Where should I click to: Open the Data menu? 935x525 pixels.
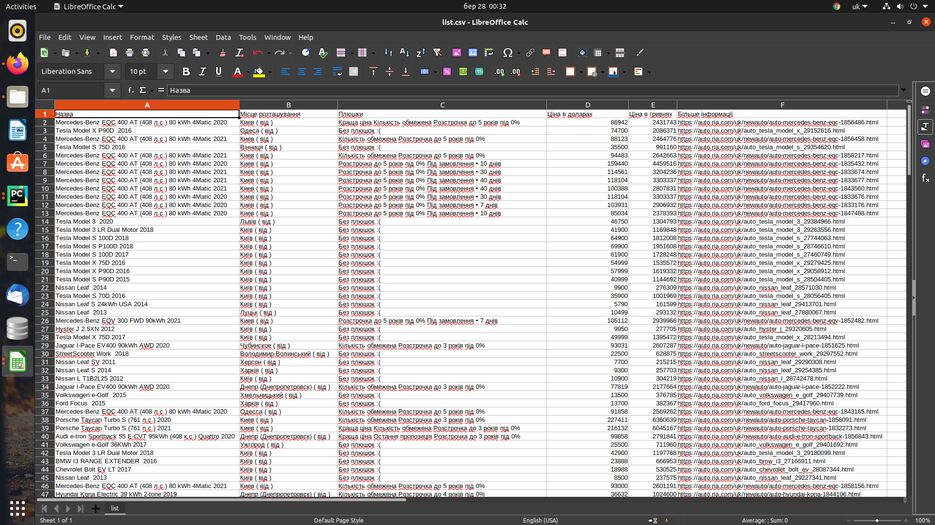click(223, 37)
